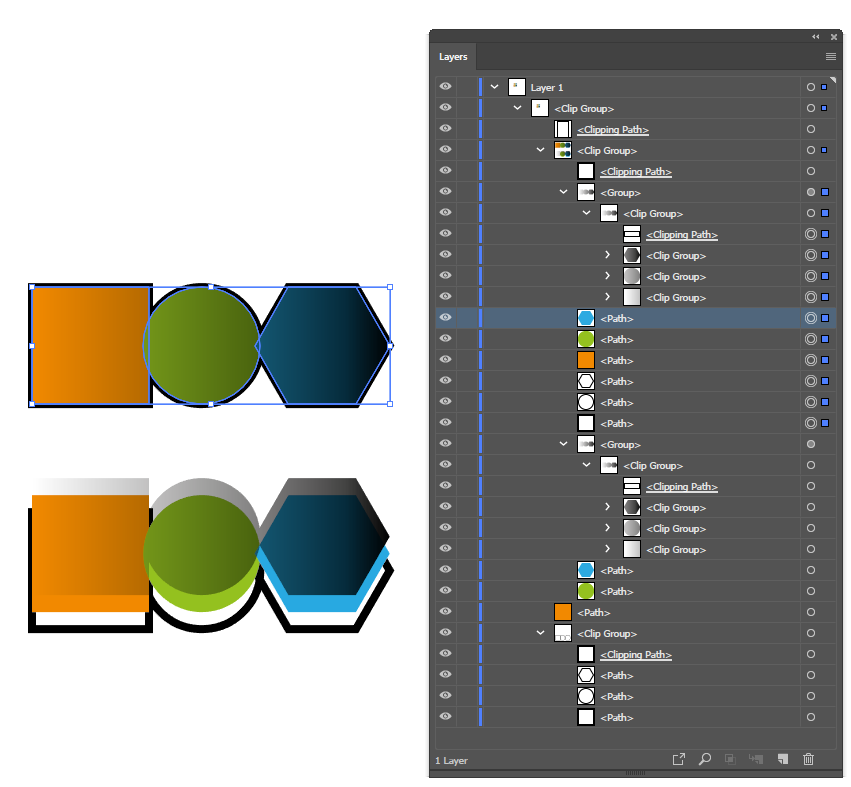The width and height of the screenshot is (851, 787).
Task: Click multicolor Clip Group thumbnail
Action: [x=563, y=150]
